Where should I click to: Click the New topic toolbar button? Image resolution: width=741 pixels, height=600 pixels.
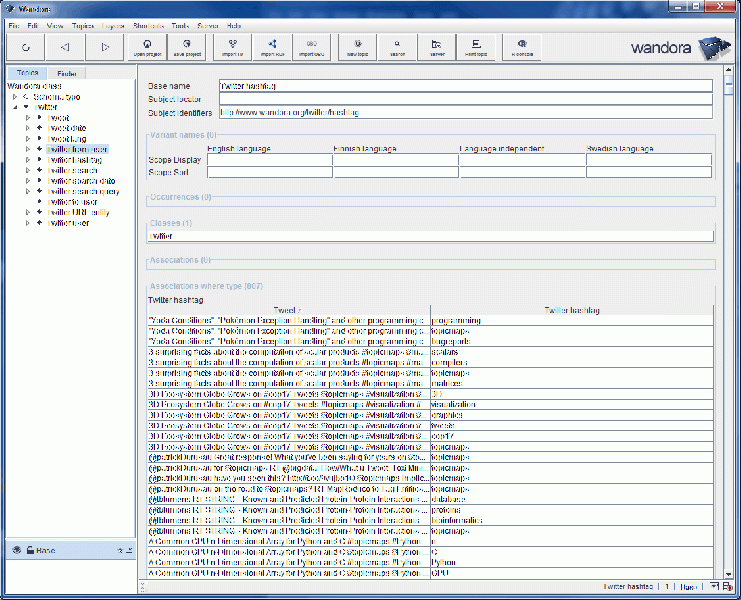click(357, 47)
